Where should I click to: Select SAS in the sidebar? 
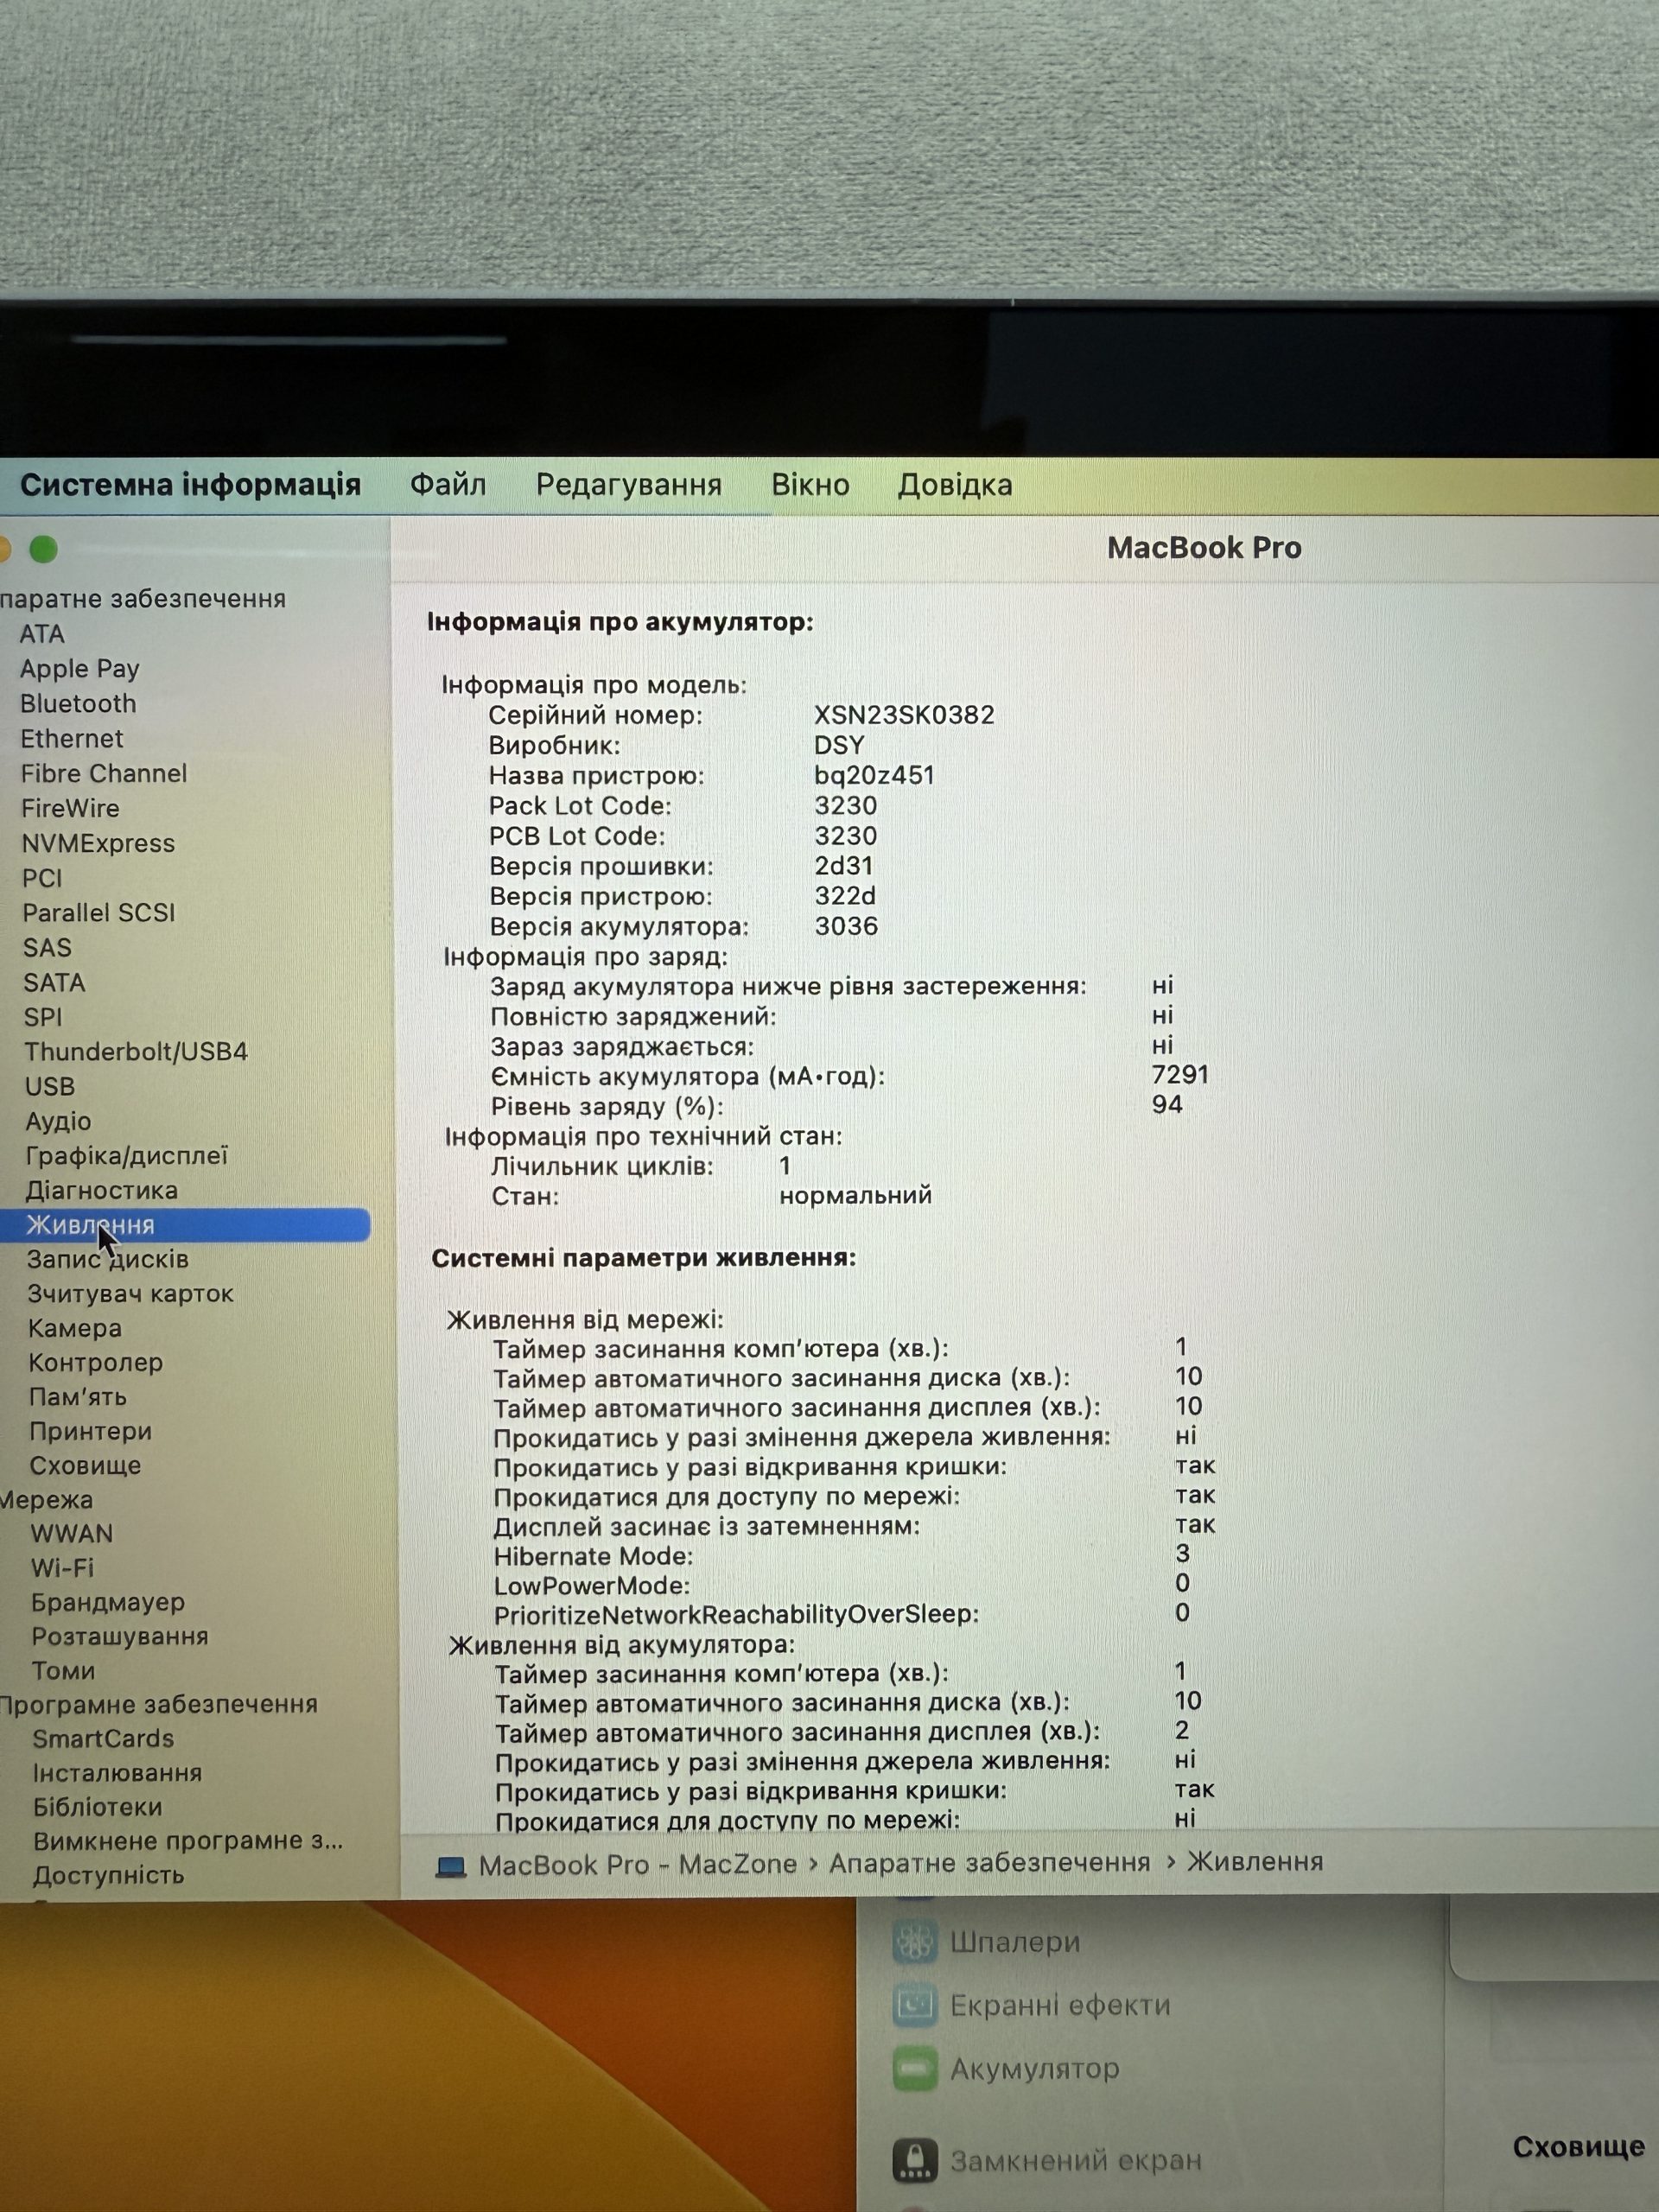(x=47, y=948)
